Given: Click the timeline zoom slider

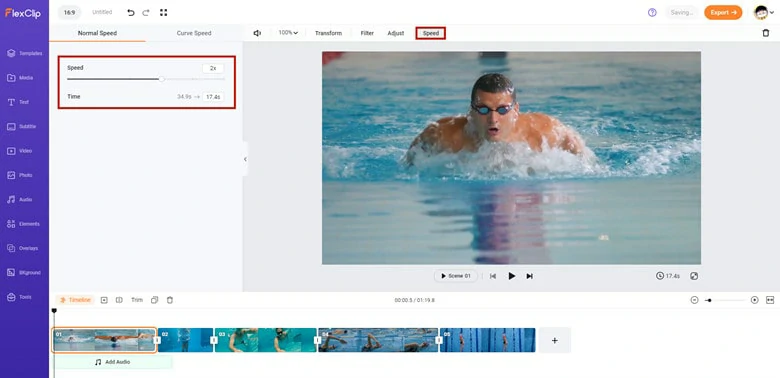Looking at the screenshot, I should 724,300.
